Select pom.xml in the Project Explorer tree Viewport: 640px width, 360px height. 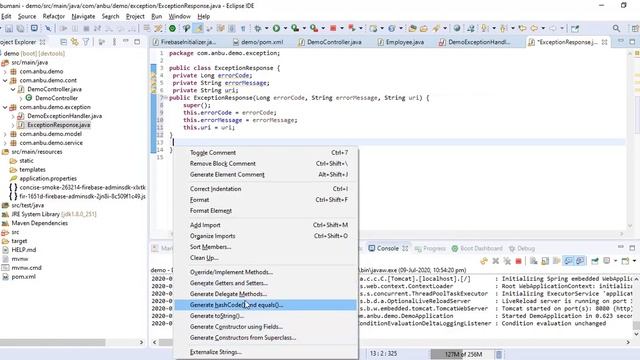click(x=23, y=277)
